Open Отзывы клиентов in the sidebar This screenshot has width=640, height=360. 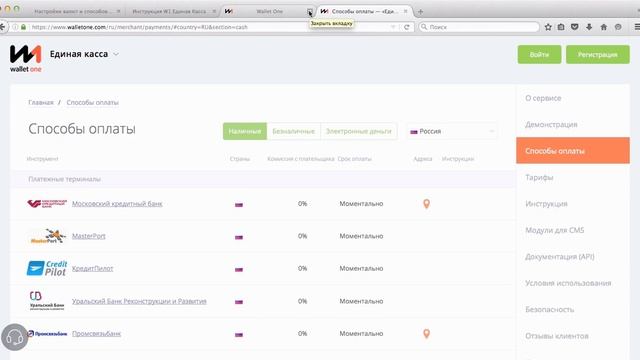pyautogui.click(x=557, y=336)
